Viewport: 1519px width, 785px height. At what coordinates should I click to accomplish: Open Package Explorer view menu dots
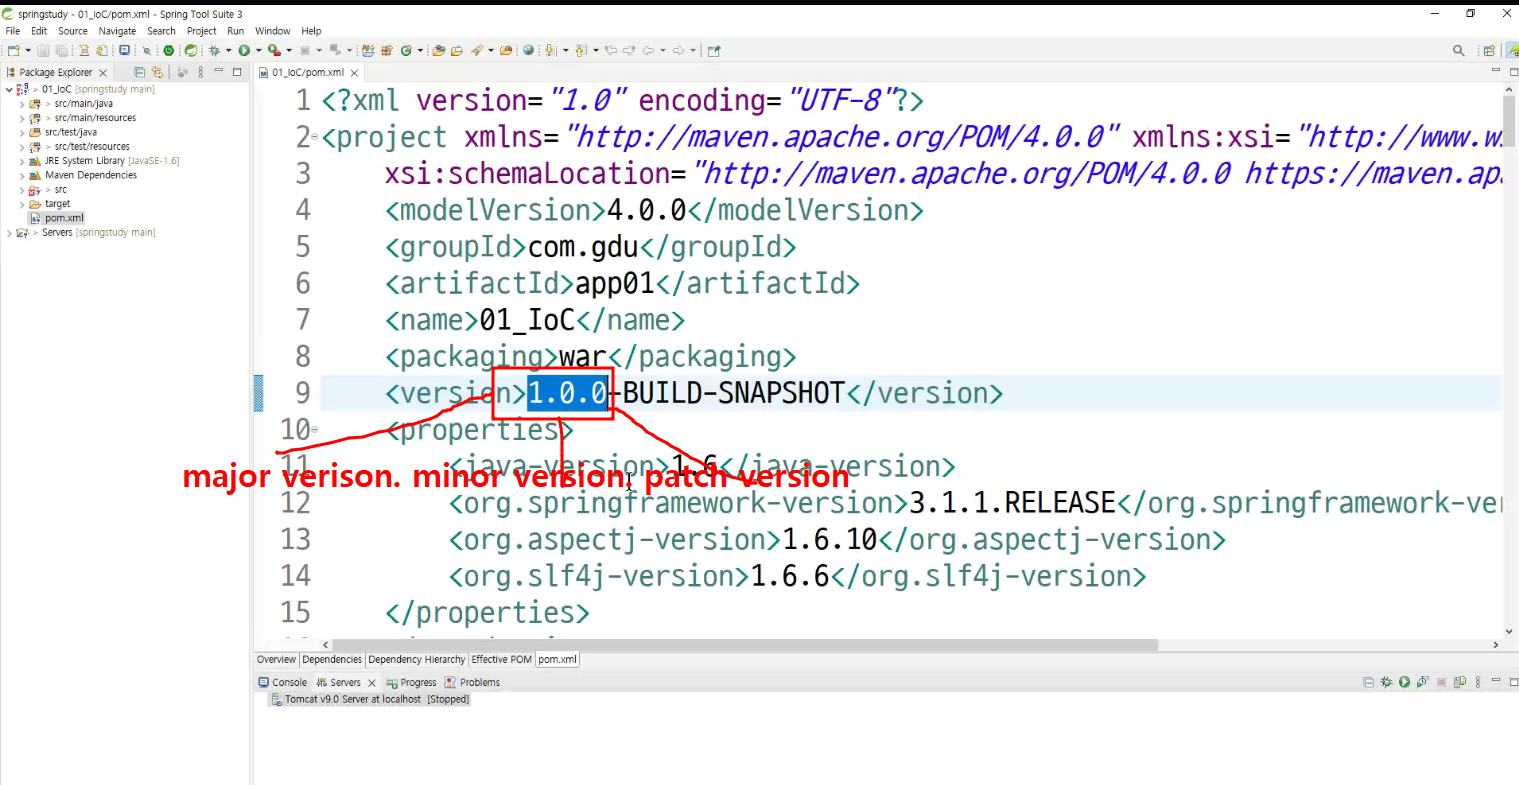tap(200, 72)
